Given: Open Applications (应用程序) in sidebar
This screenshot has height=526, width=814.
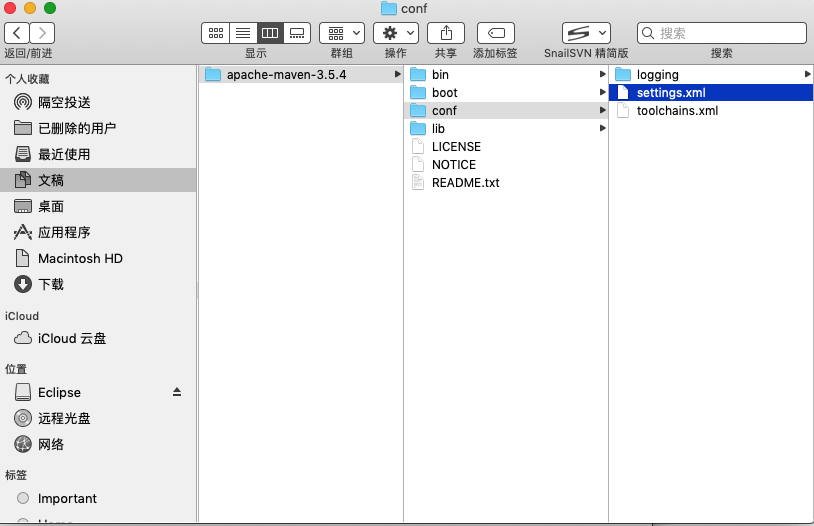Looking at the screenshot, I should click(x=99, y=232).
